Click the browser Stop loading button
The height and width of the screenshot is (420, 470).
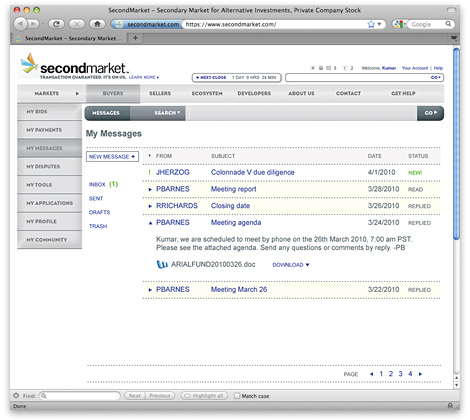[x=77, y=24]
